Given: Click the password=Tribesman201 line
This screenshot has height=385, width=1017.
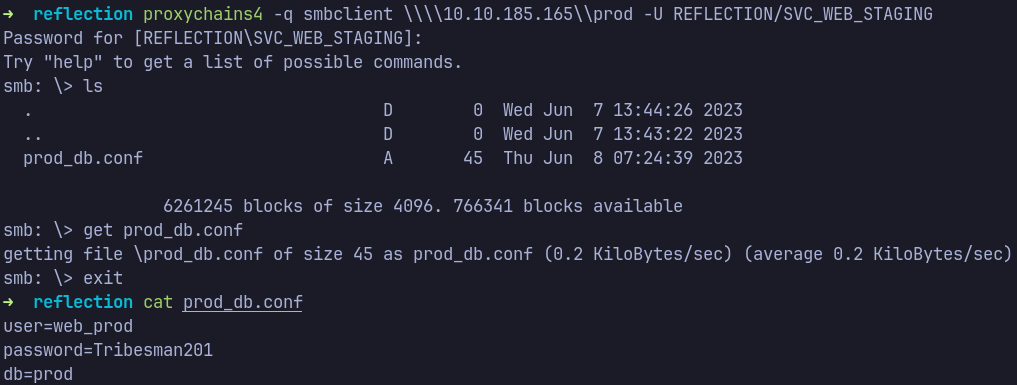Looking at the screenshot, I should pyautogui.click(x=108, y=351).
